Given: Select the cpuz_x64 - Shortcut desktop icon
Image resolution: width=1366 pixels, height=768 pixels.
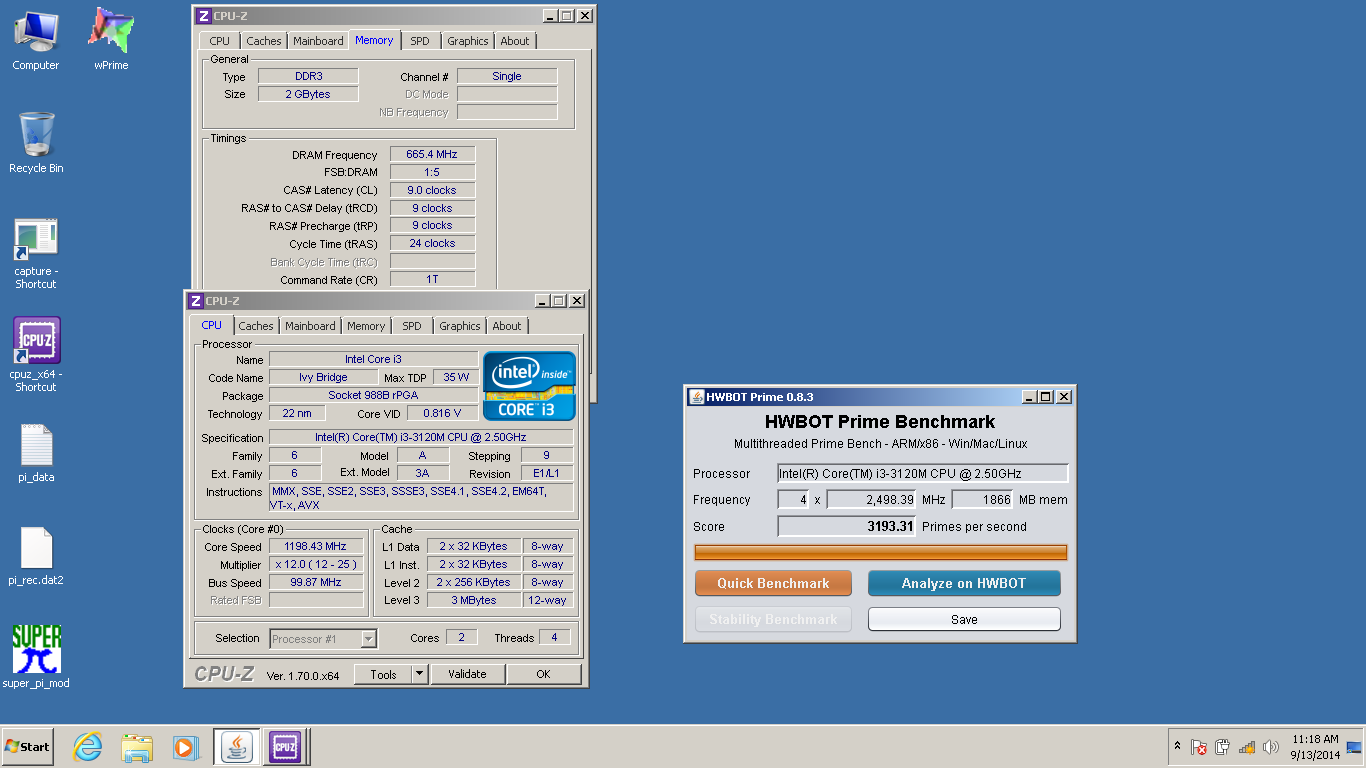Looking at the screenshot, I should 36,354.
